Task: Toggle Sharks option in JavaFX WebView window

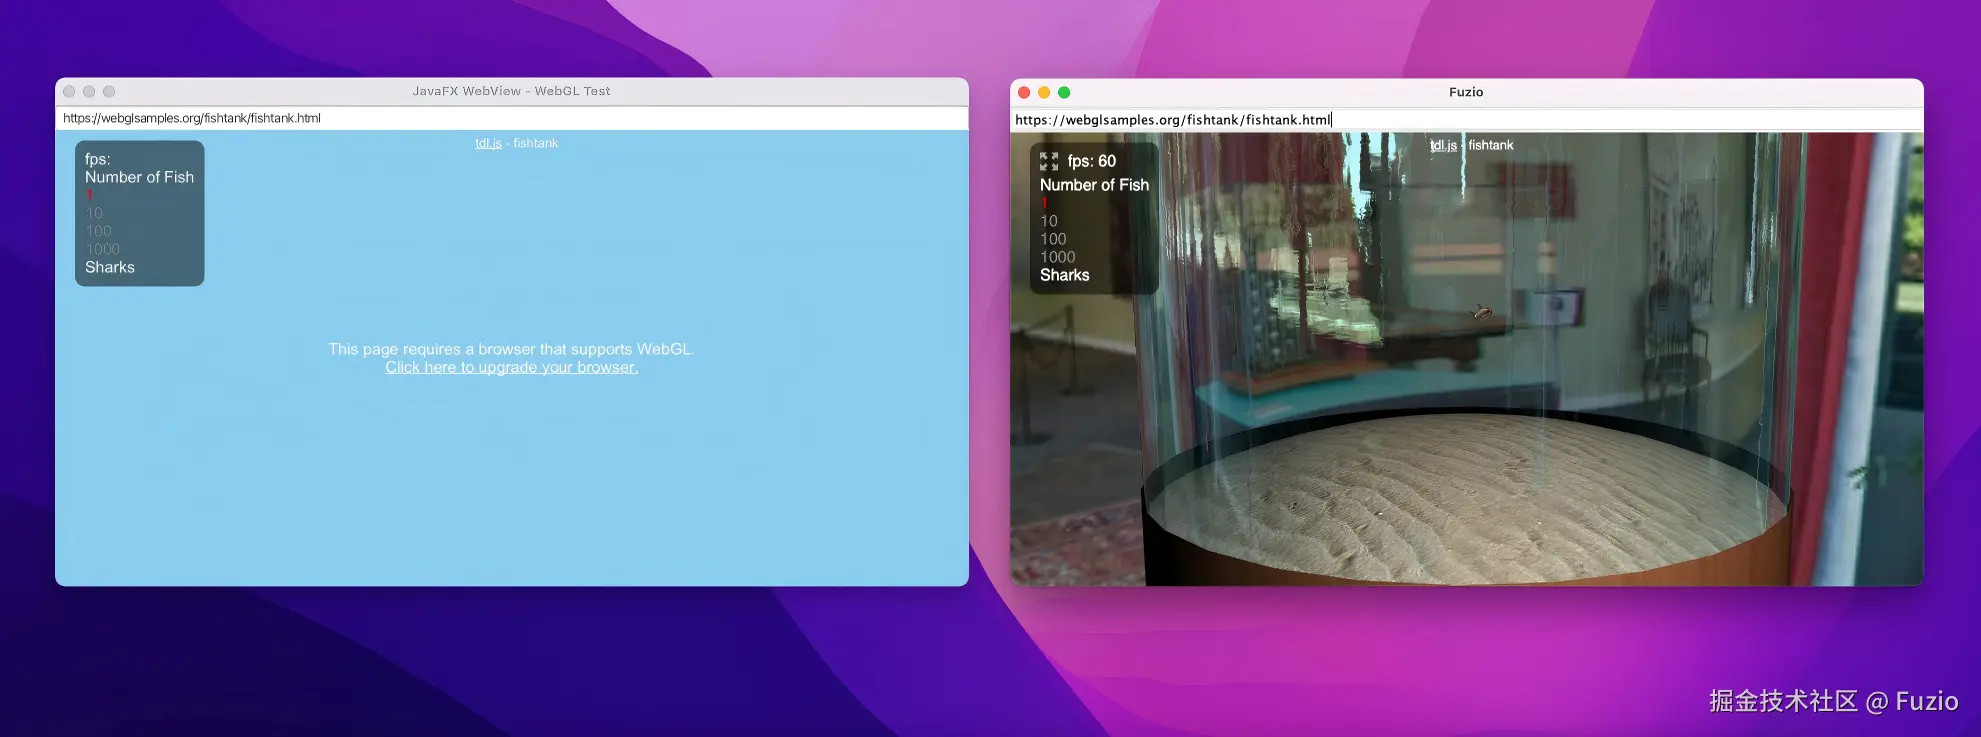Action: (110, 267)
